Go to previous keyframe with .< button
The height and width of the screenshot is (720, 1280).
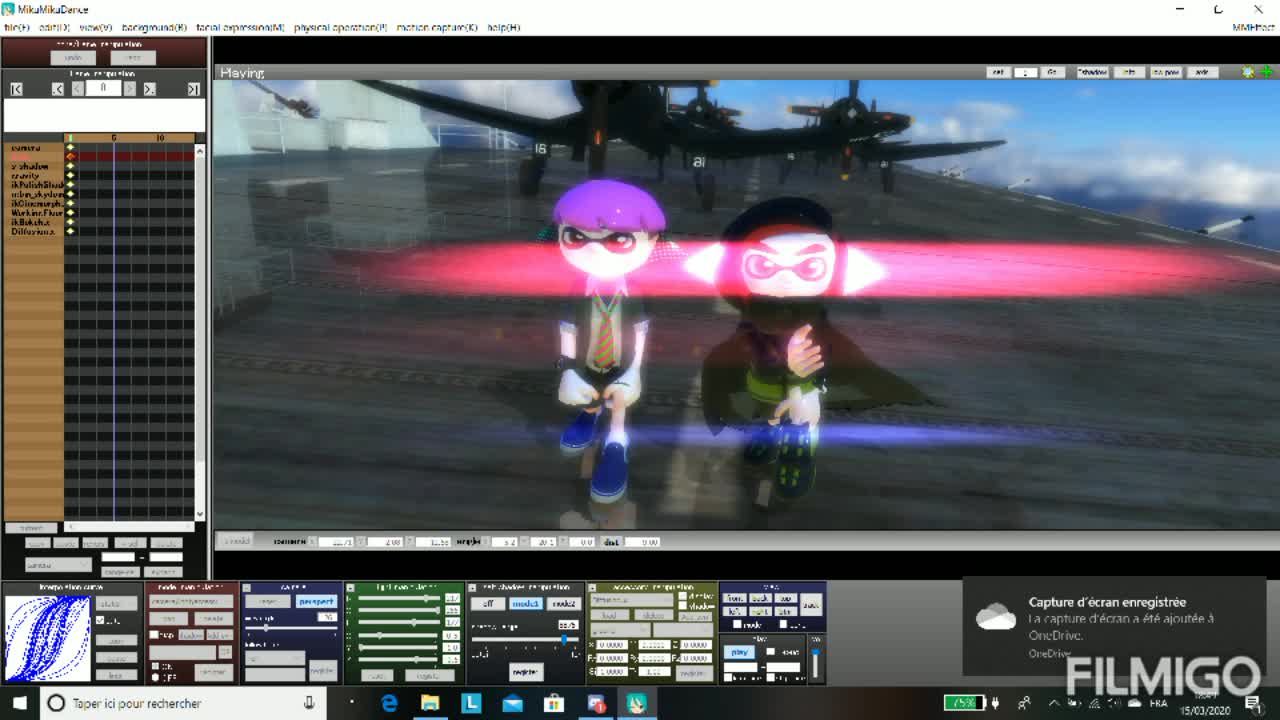[x=58, y=89]
